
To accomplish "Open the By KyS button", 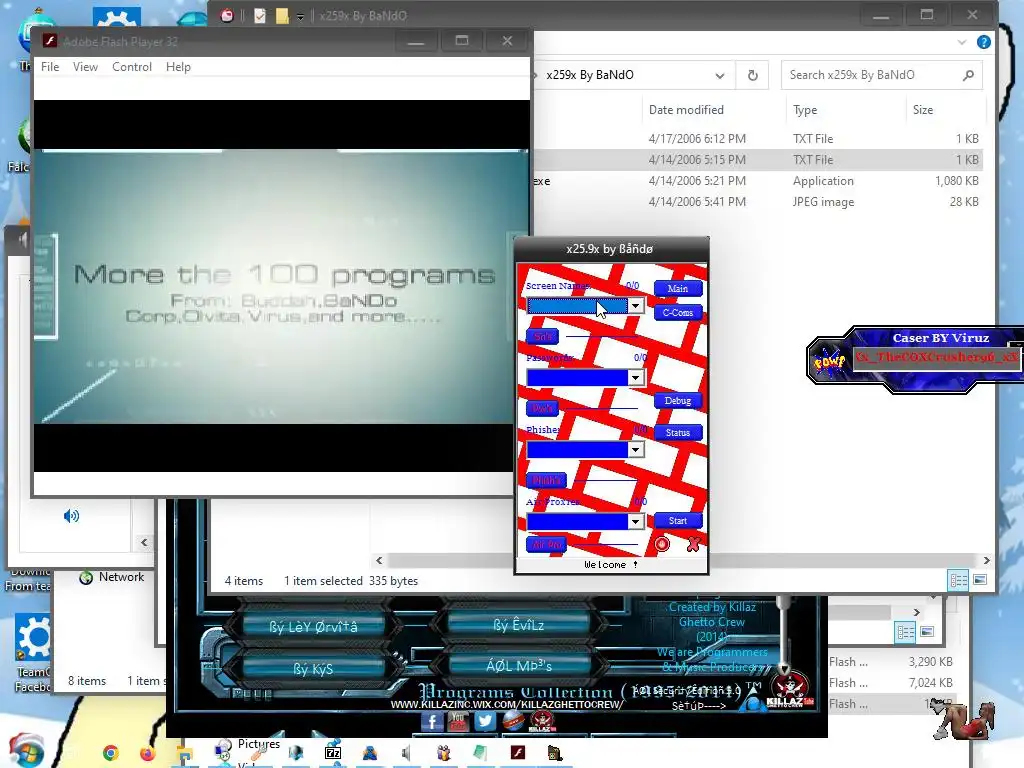I will pos(313,669).
